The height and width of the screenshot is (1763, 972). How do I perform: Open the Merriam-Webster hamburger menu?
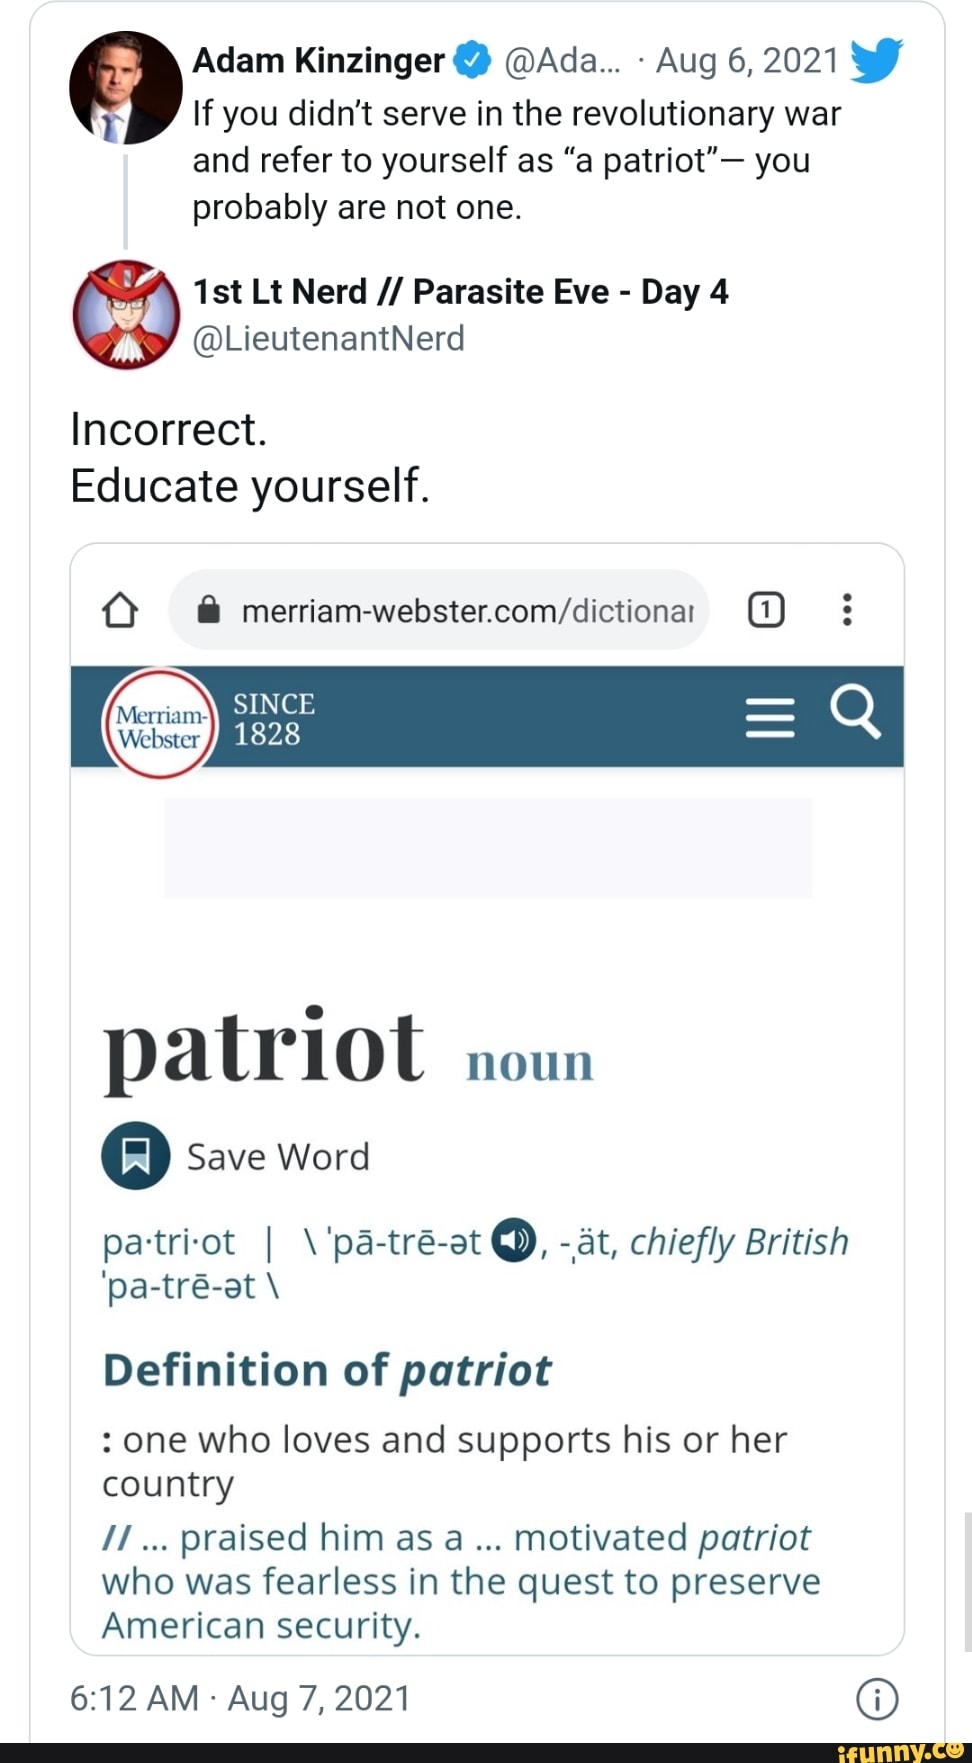[770, 717]
